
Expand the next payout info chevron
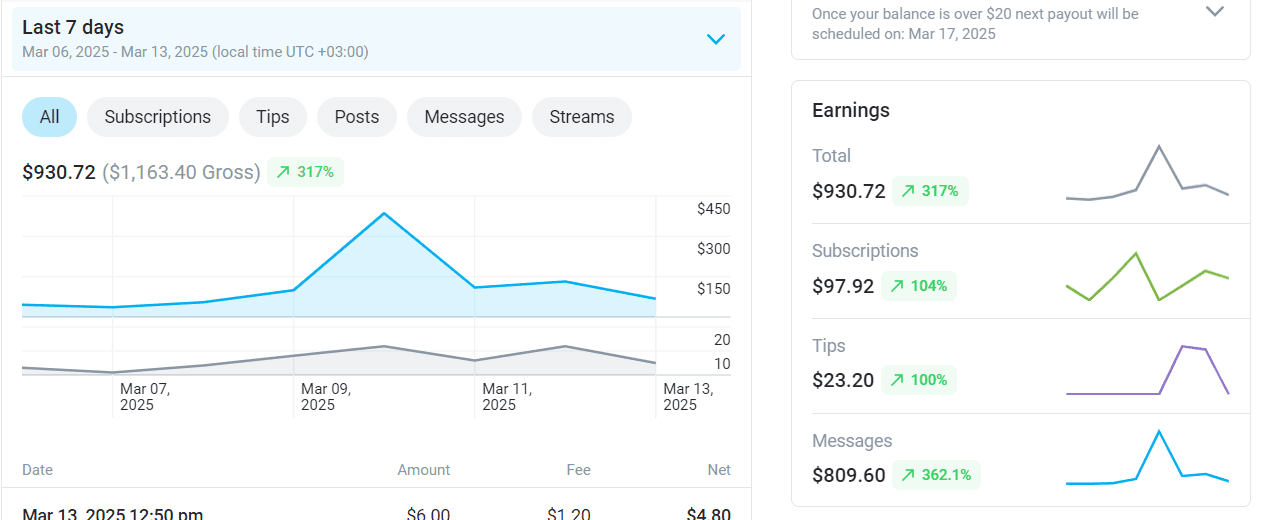pyautogui.click(x=1215, y=12)
